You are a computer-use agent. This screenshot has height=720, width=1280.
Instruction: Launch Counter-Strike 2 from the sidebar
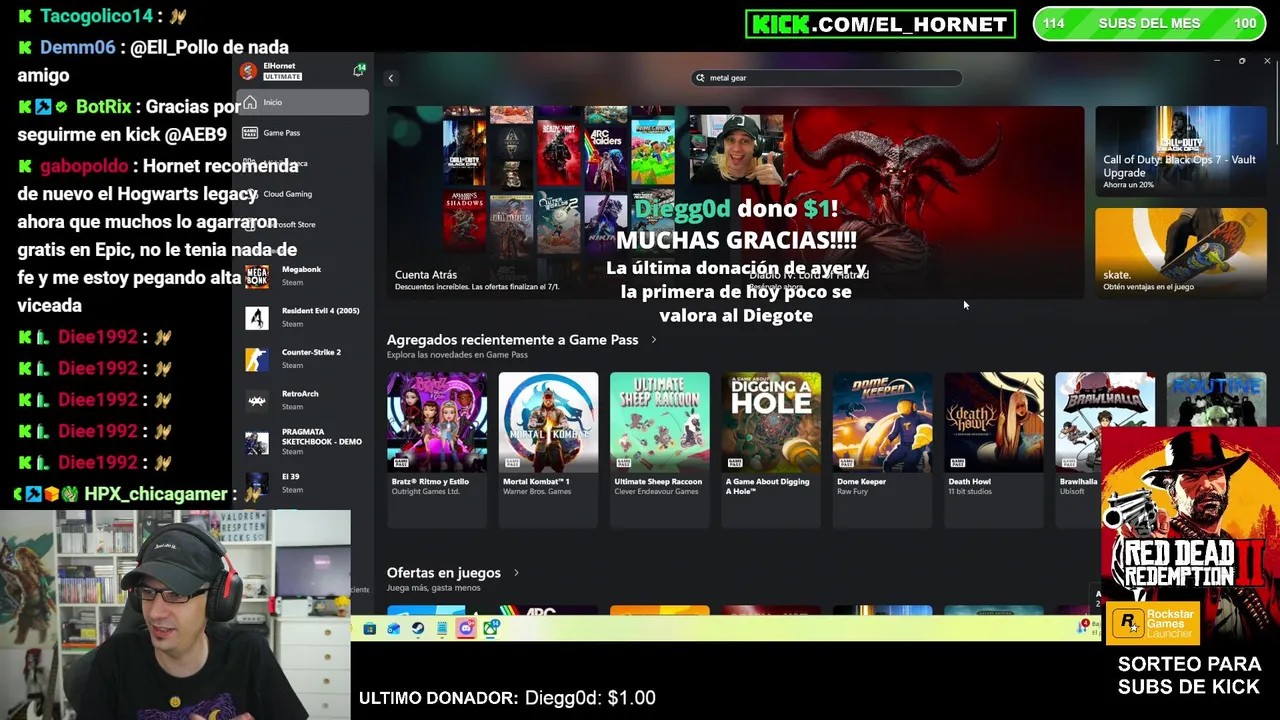[302, 358]
